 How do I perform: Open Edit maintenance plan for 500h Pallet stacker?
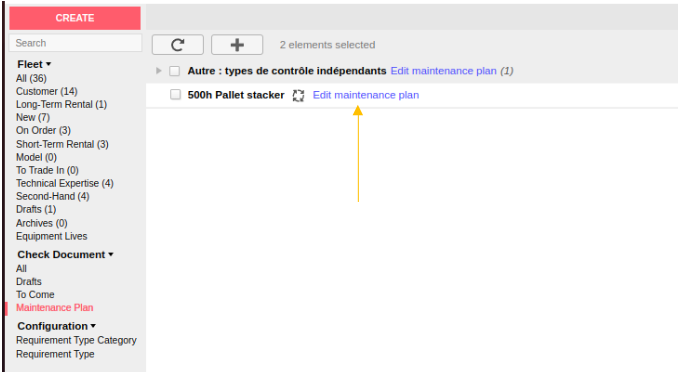[366, 95]
